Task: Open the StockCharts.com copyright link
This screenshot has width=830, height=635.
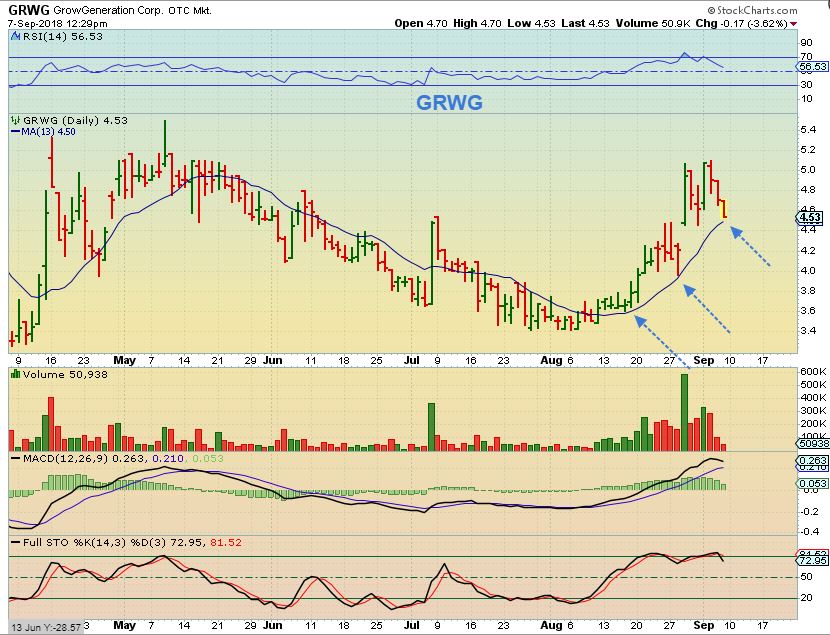Action: click(x=752, y=10)
